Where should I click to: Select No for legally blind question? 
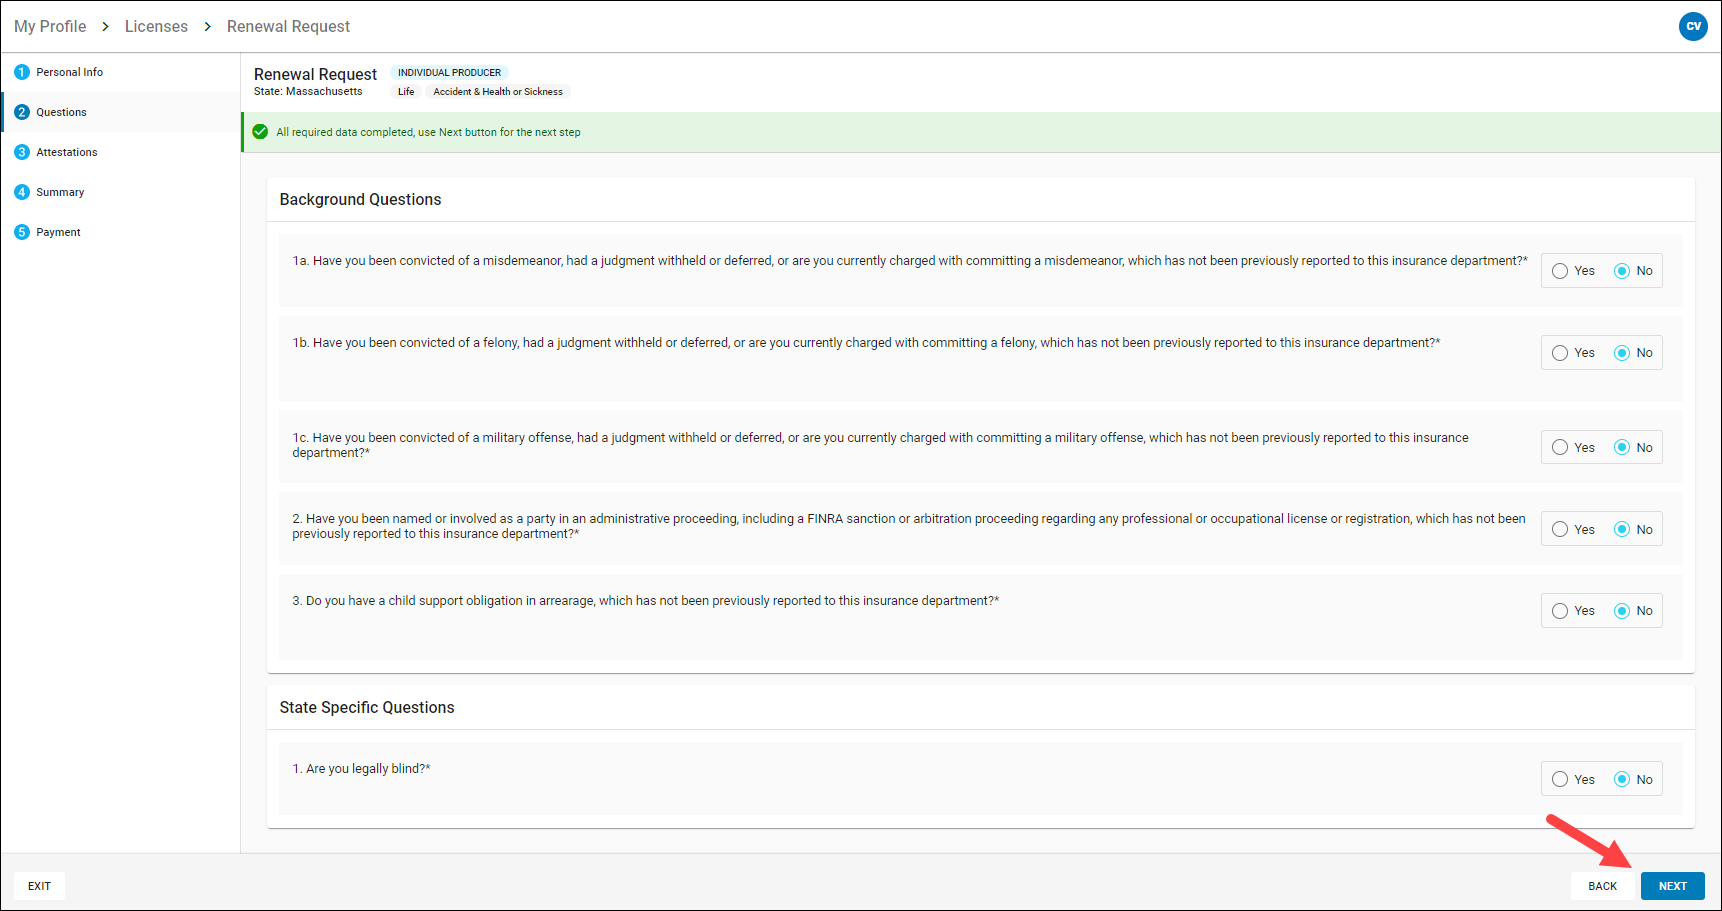pyautogui.click(x=1622, y=780)
